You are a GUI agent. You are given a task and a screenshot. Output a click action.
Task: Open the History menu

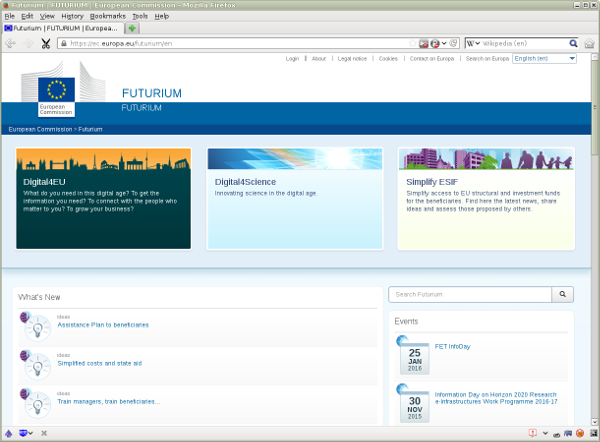(72, 16)
